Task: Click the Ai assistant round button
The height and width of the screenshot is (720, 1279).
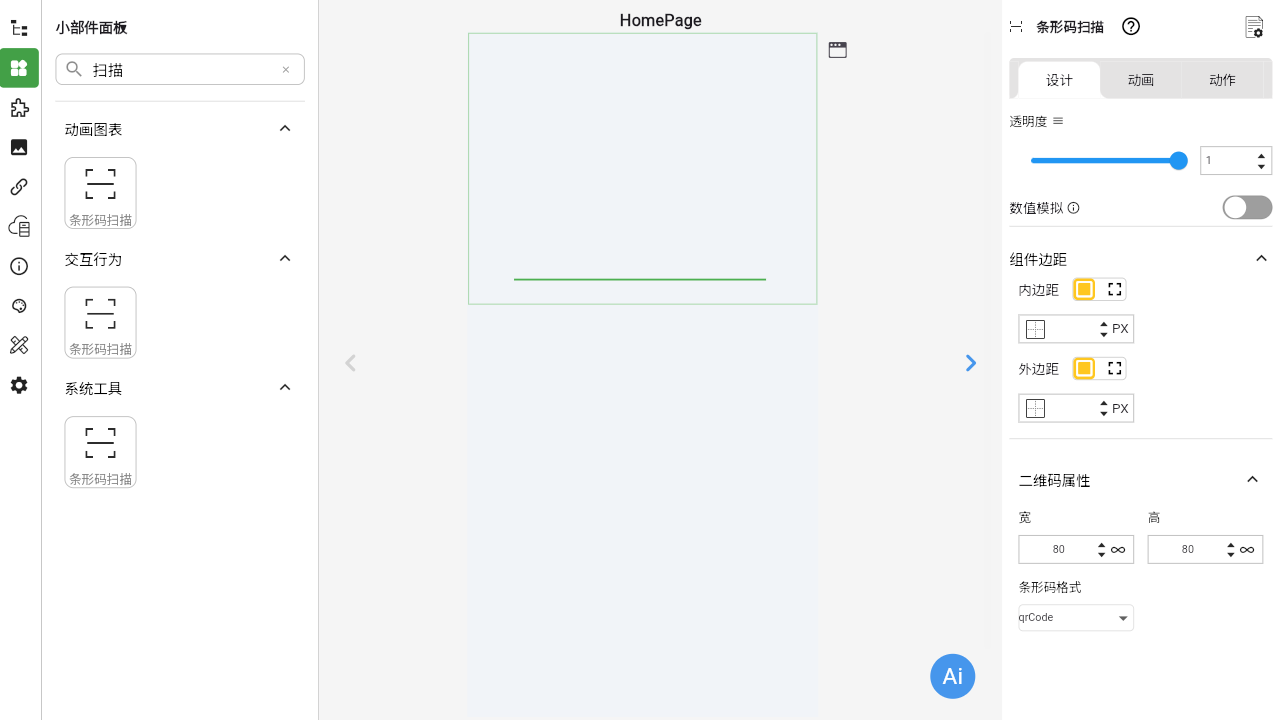Action: point(952,676)
